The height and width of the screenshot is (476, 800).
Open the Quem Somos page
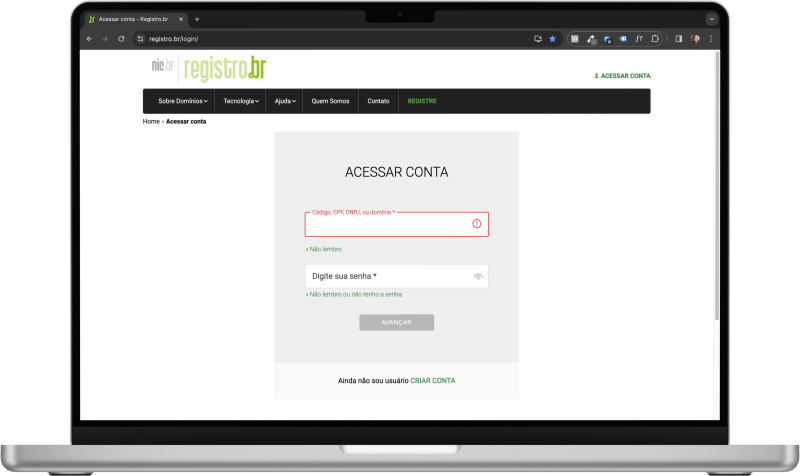[x=329, y=101]
